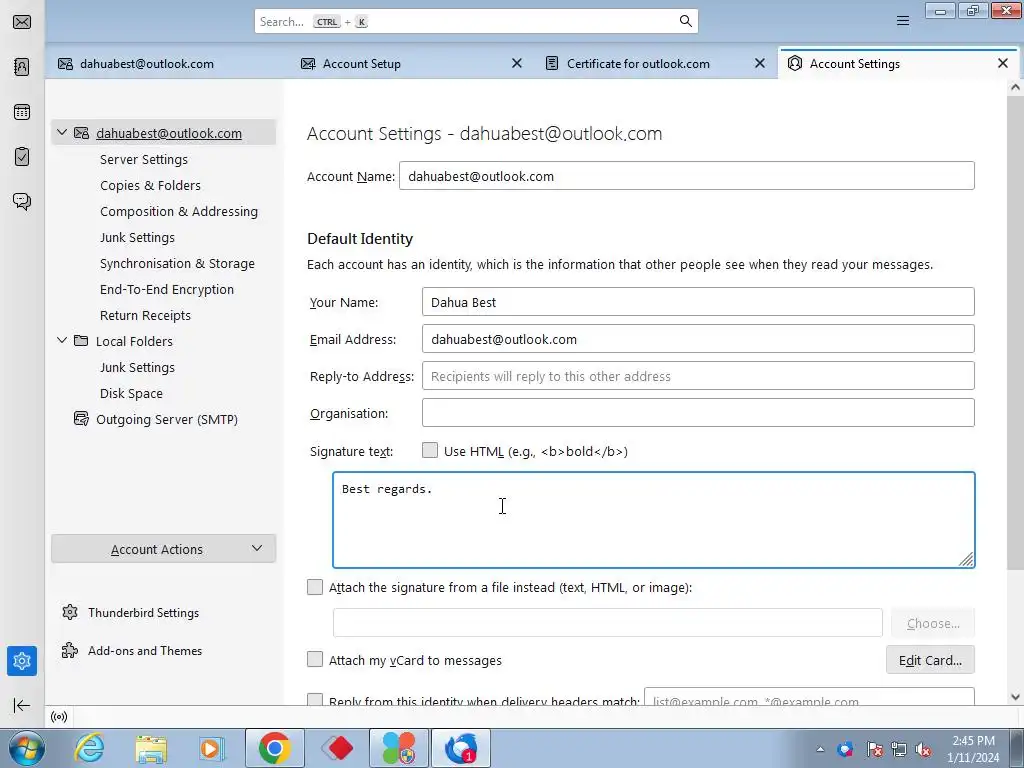Open Disk Space settings
The image size is (1024, 768).
(x=131, y=394)
